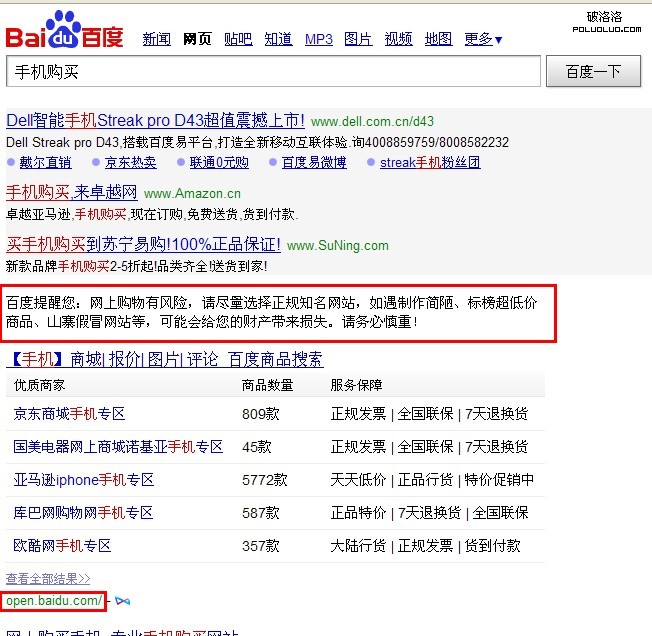The height and width of the screenshot is (636, 652).
Task: Switch to the 贴吧 tab
Action: [x=238, y=39]
